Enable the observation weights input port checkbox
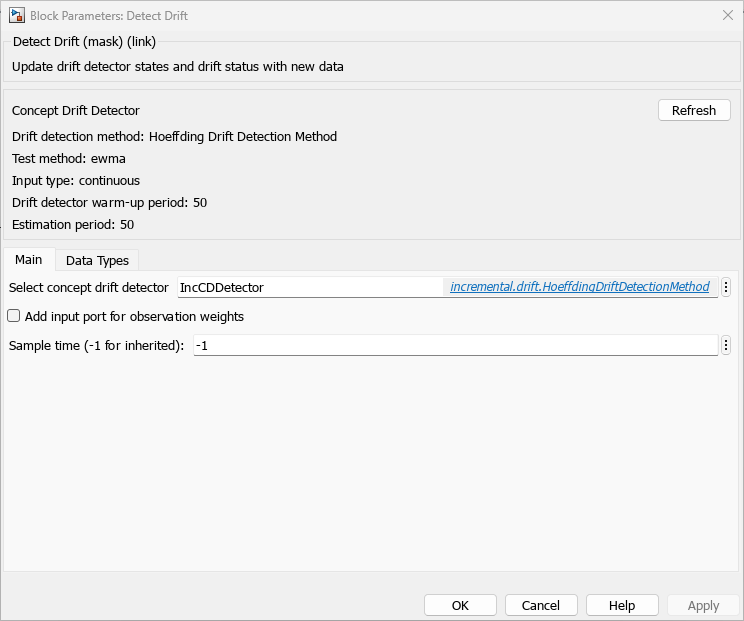The height and width of the screenshot is (621, 744). (x=14, y=316)
